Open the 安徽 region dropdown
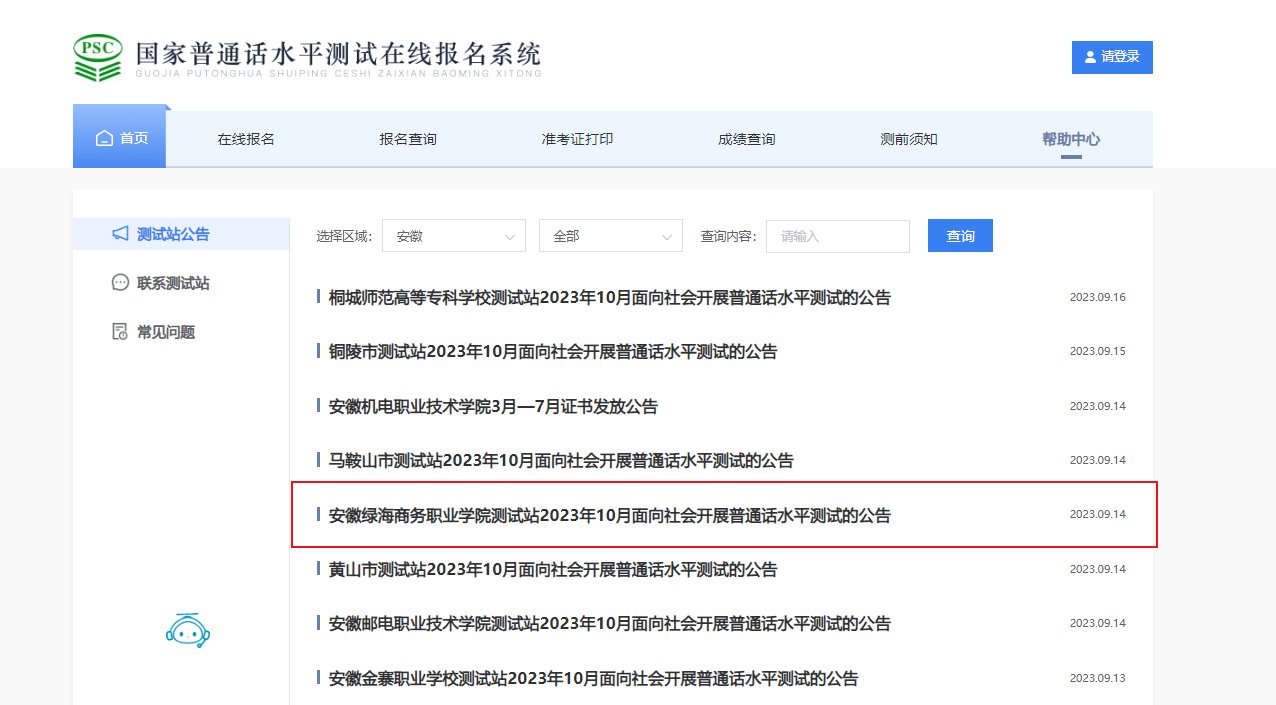Viewport: 1276px width, 705px height. tap(452, 236)
